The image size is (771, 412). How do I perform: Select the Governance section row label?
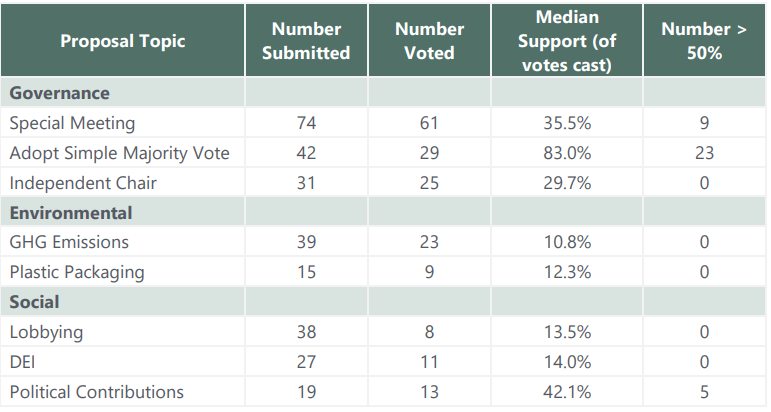tap(60, 93)
